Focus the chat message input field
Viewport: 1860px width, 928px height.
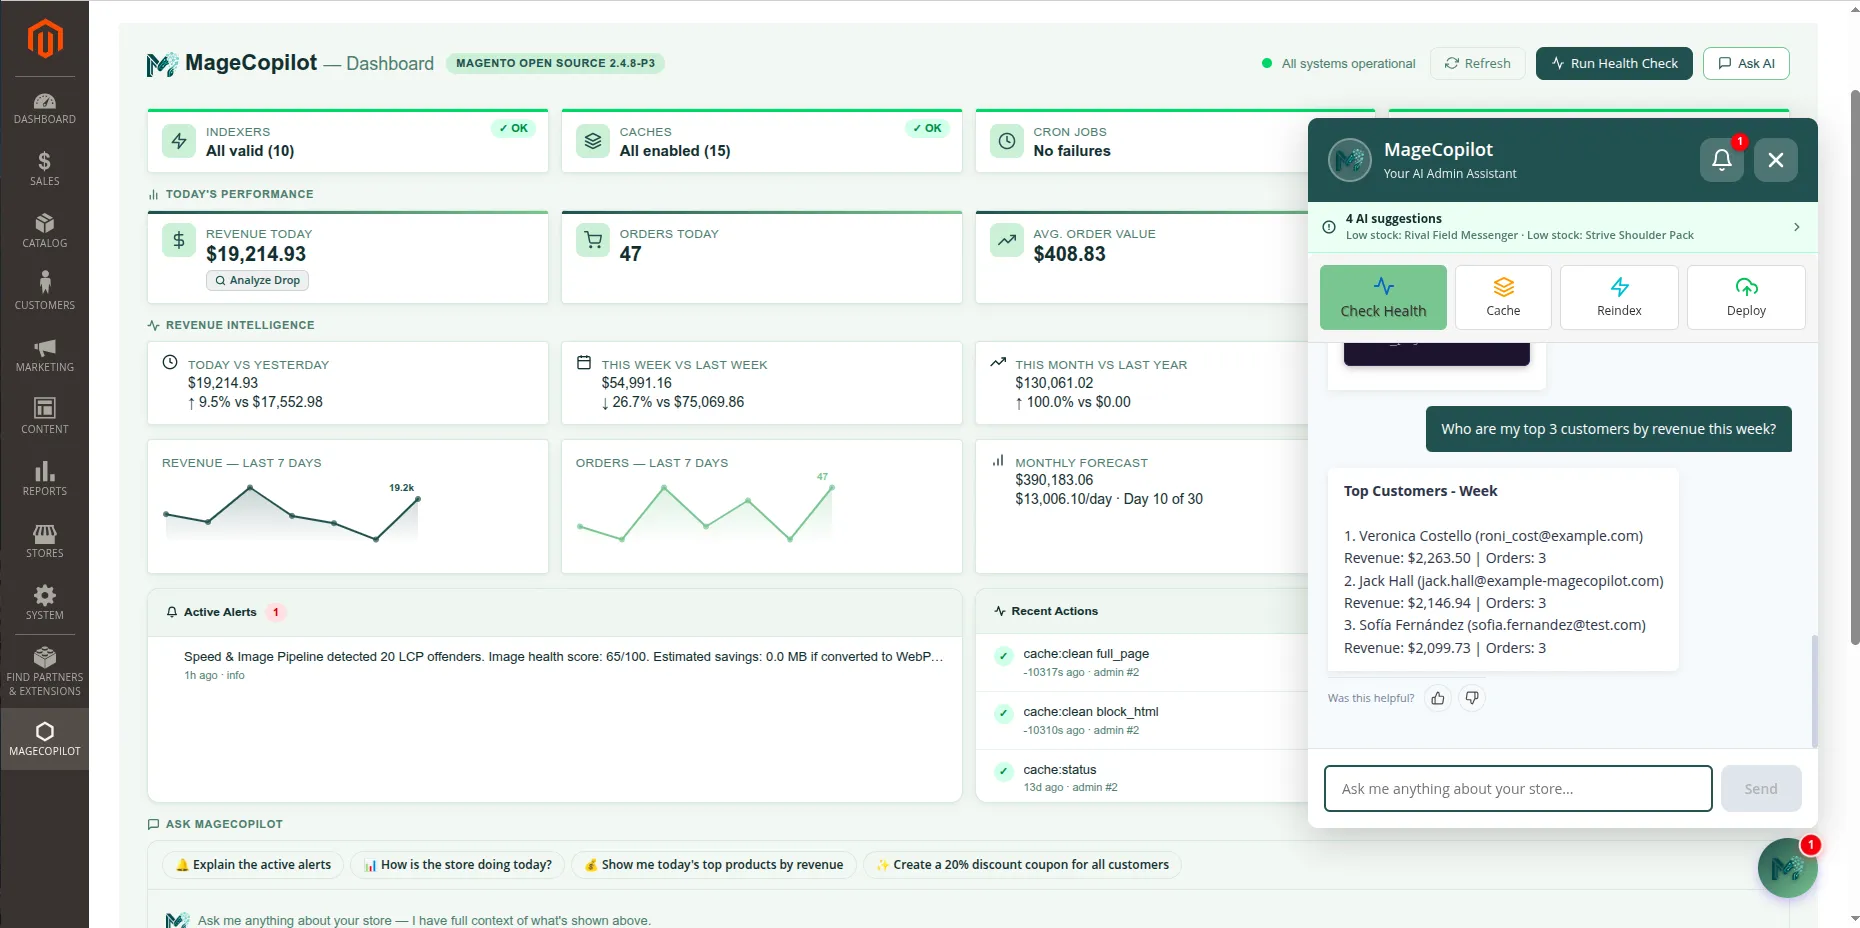coord(1518,789)
